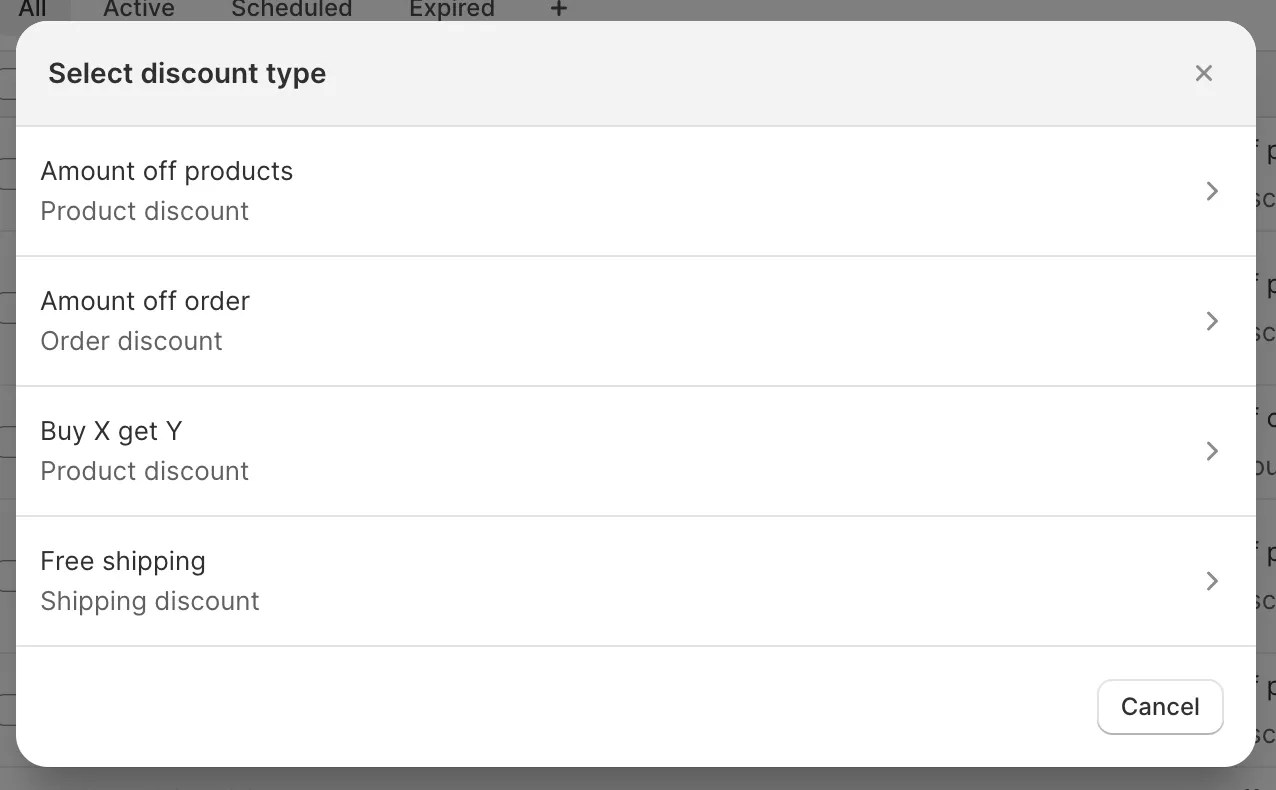Open the Expired discounts tab

(451, 9)
